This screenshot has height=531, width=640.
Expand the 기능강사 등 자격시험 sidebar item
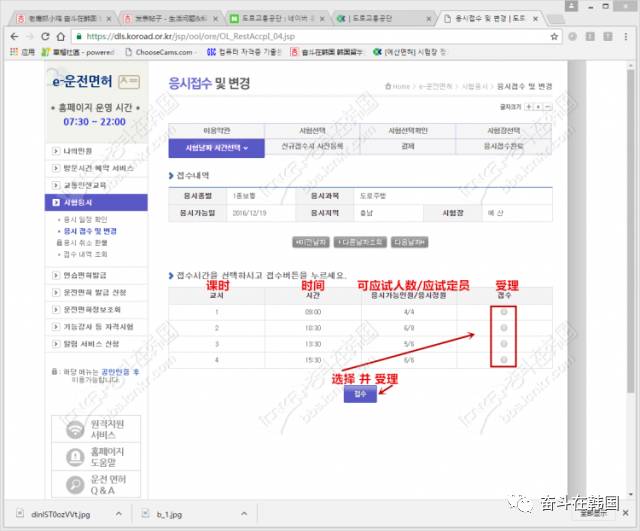(96, 327)
